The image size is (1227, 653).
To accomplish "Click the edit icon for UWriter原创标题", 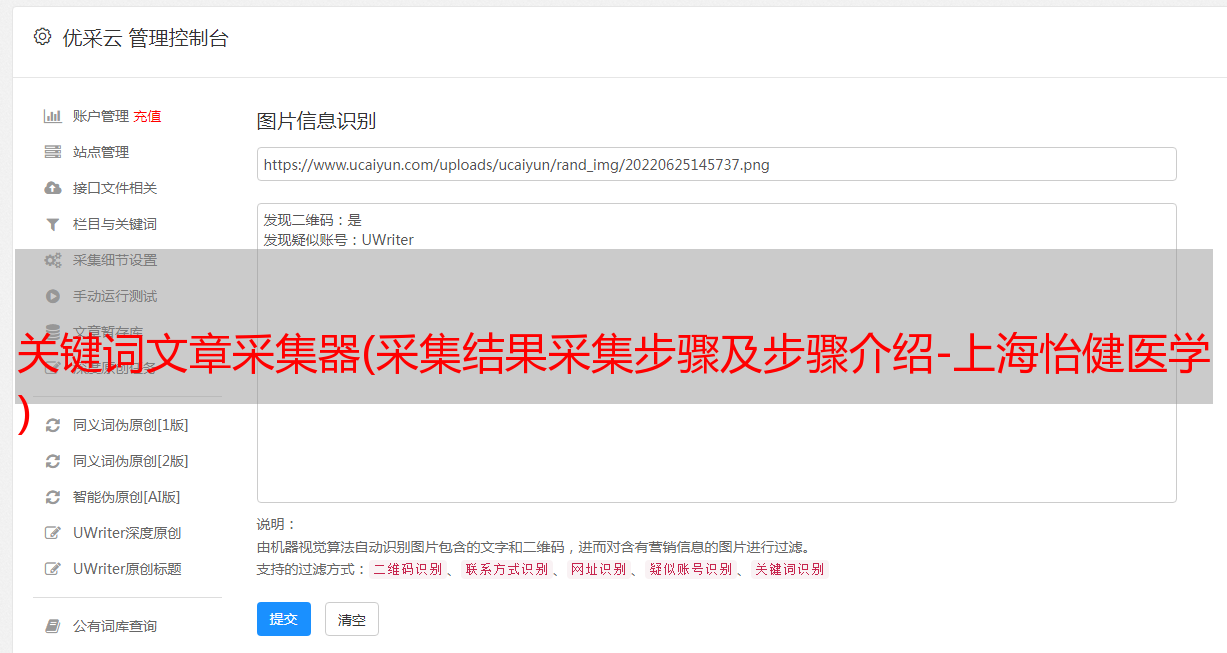I will pos(53,569).
